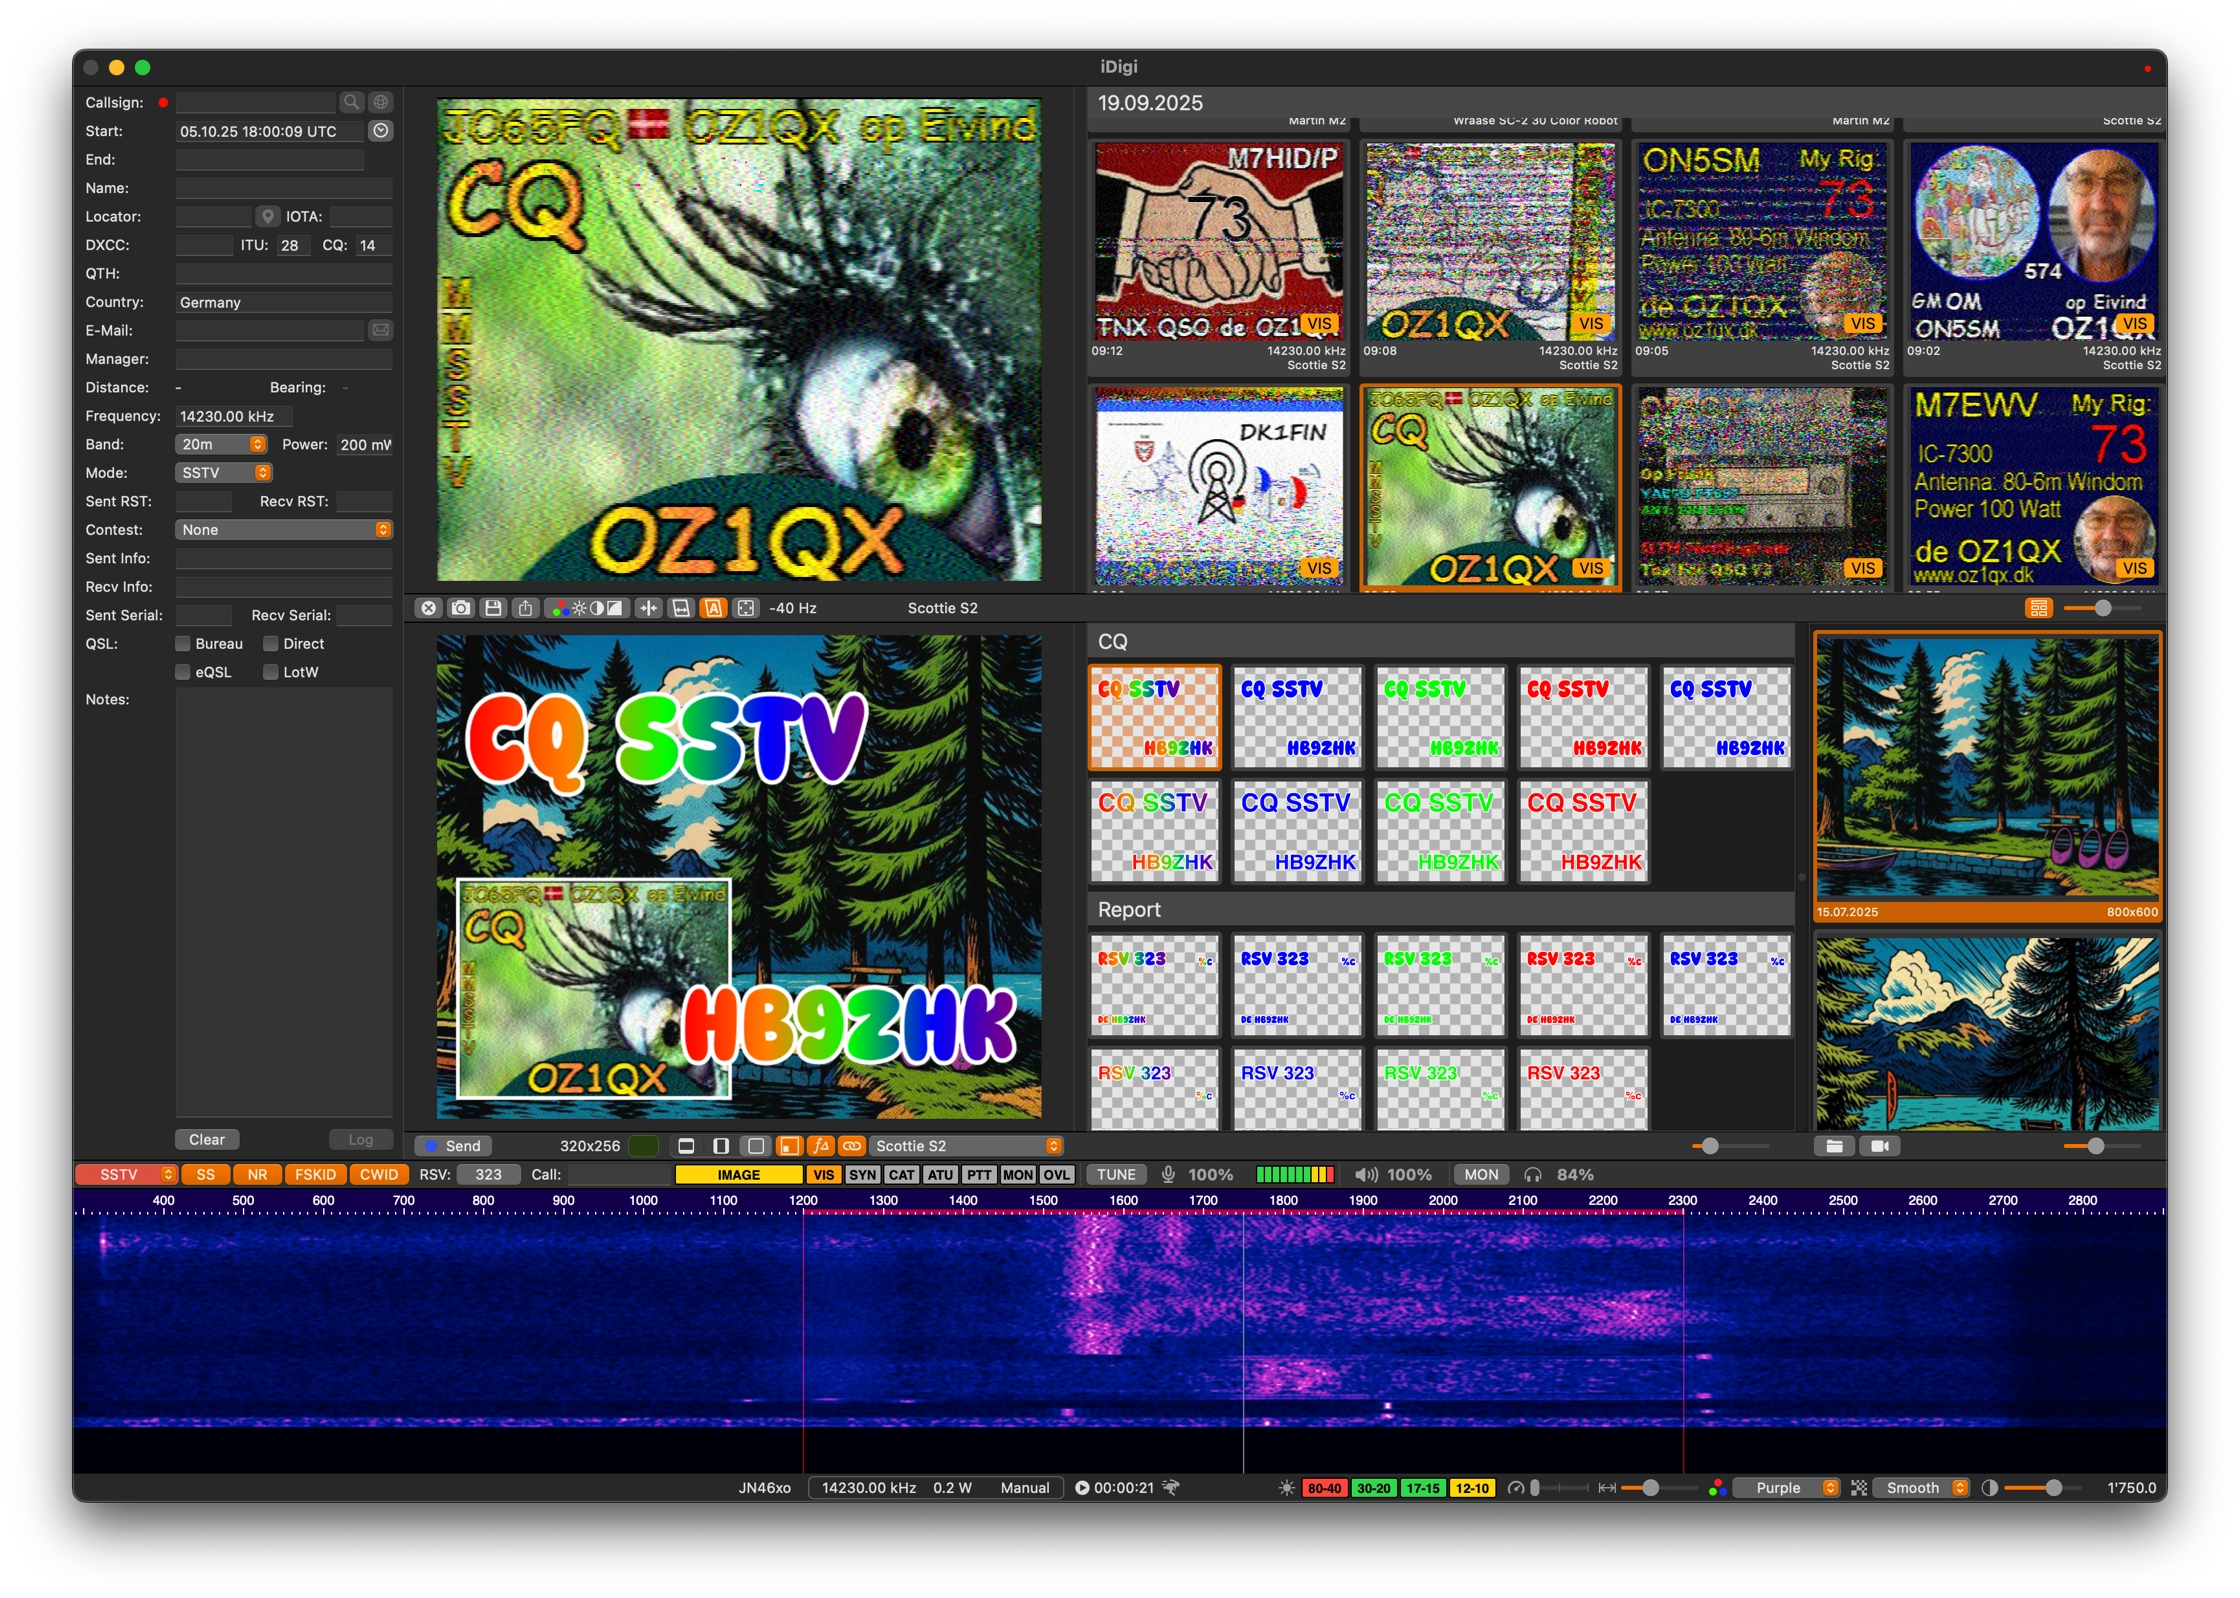Image resolution: width=2240 pixels, height=1598 pixels.
Task: Click the speaker output volume icon
Action: pyautogui.click(x=1366, y=1175)
